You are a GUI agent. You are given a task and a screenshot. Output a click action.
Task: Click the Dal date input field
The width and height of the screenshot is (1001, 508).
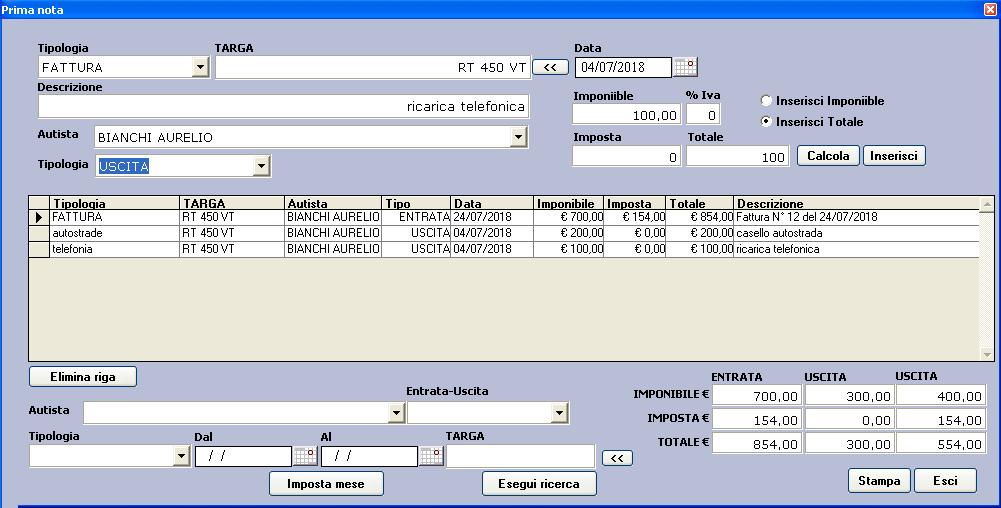pos(243,456)
